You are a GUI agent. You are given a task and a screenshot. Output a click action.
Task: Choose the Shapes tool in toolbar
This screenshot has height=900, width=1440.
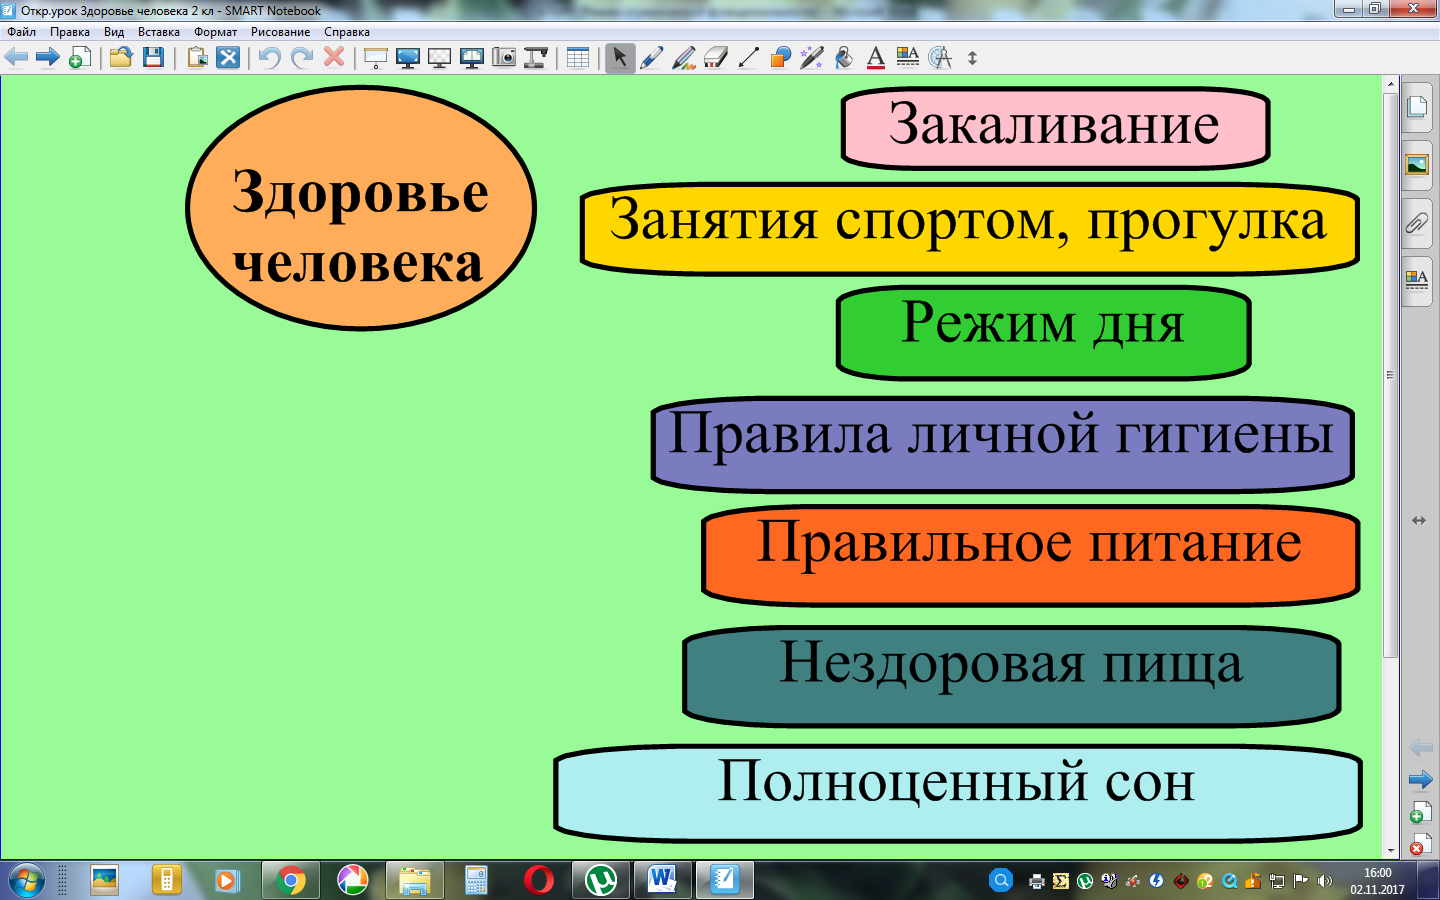[780, 58]
